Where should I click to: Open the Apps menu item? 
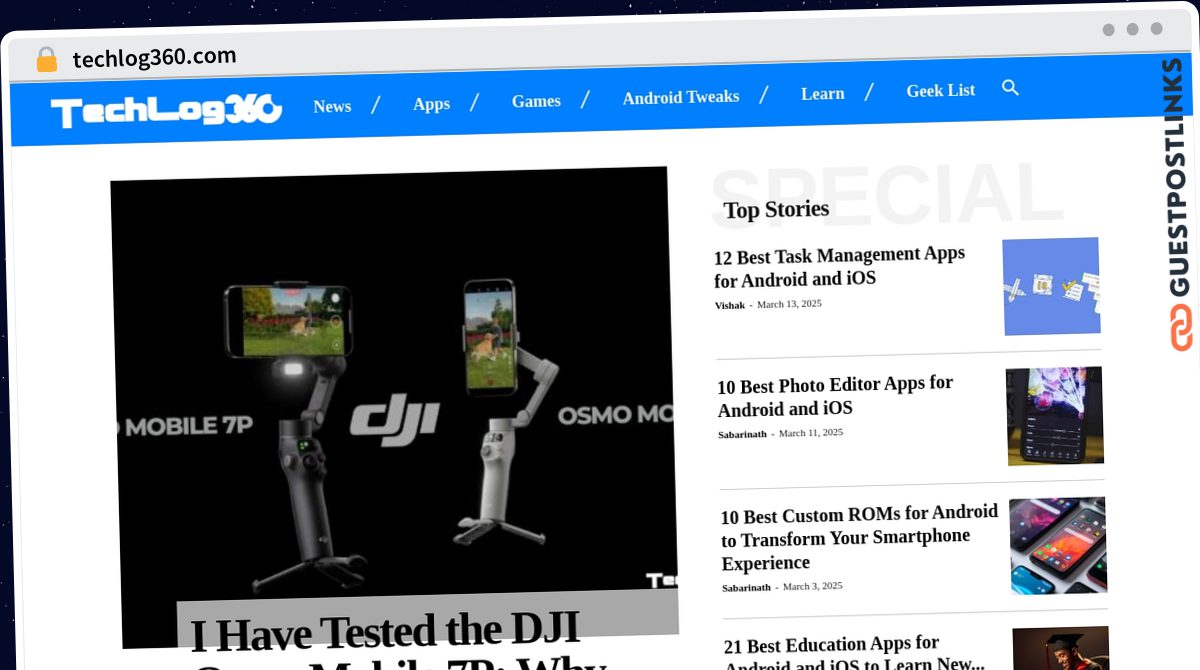pyautogui.click(x=431, y=103)
